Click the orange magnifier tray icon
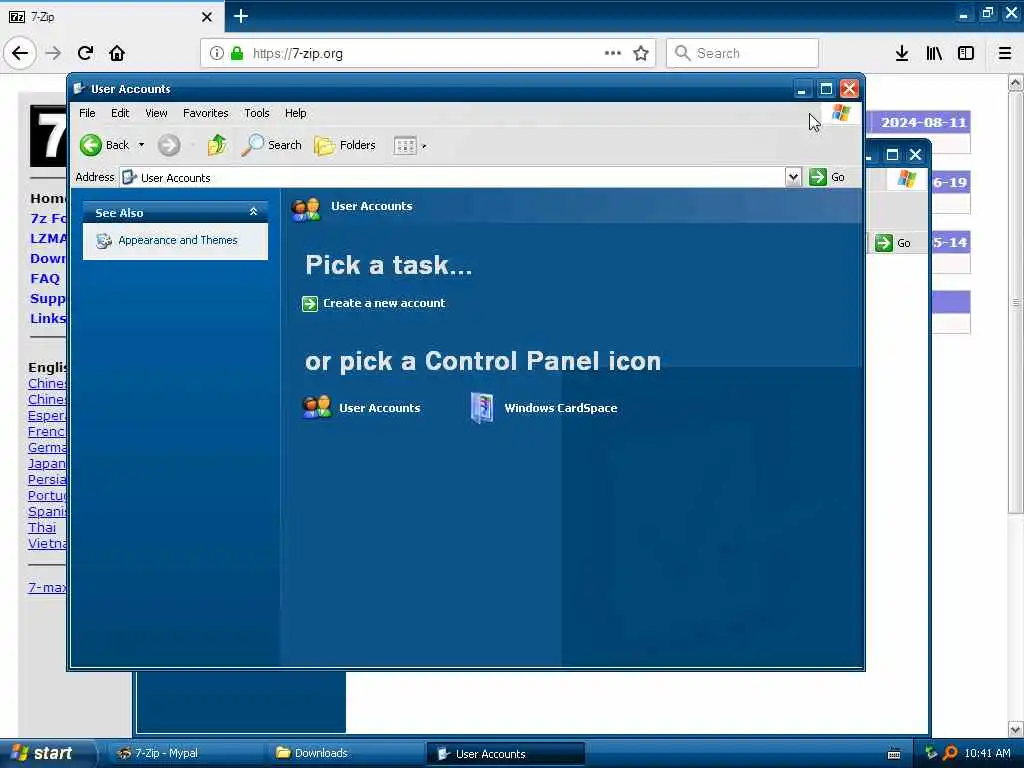 (950, 753)
